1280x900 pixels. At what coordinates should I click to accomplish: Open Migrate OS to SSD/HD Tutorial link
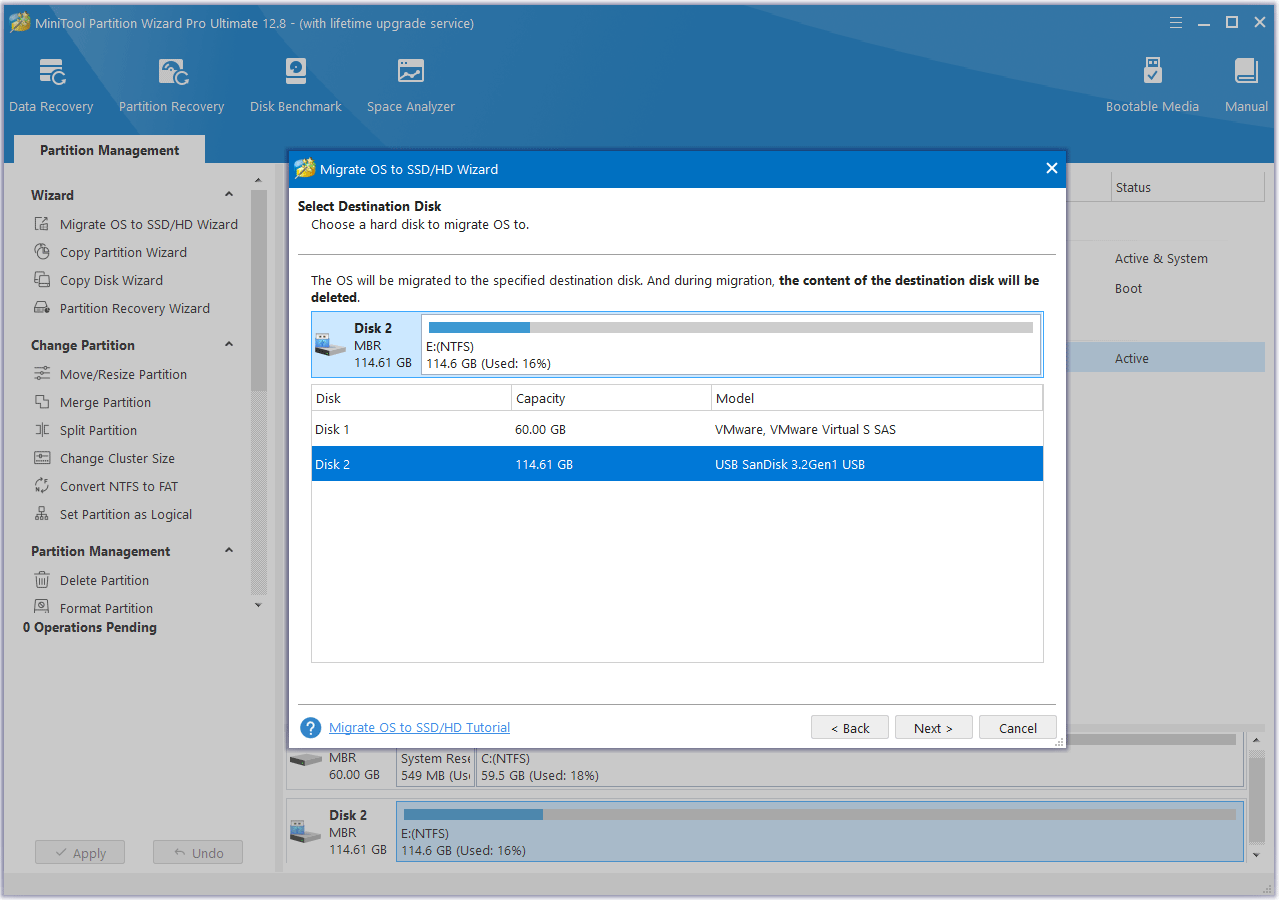(419, 728)
